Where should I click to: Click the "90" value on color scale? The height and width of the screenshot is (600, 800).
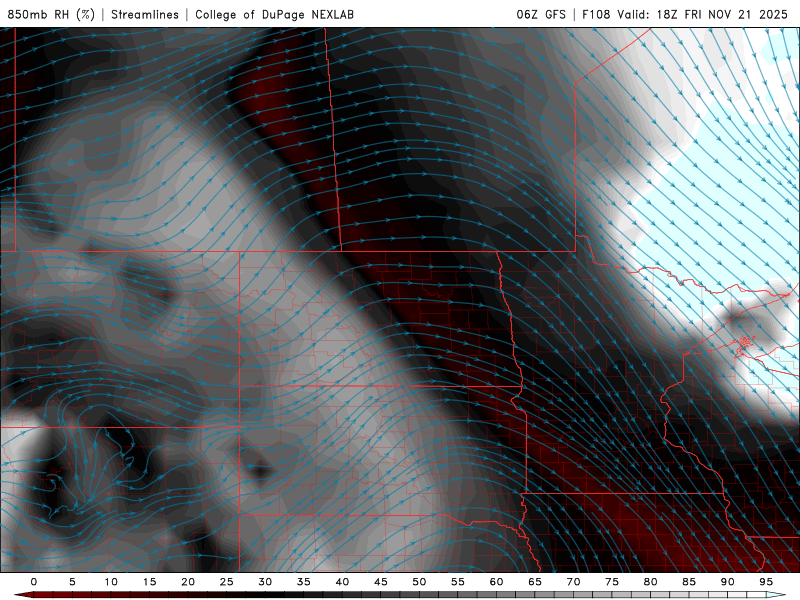pos(727,582)
